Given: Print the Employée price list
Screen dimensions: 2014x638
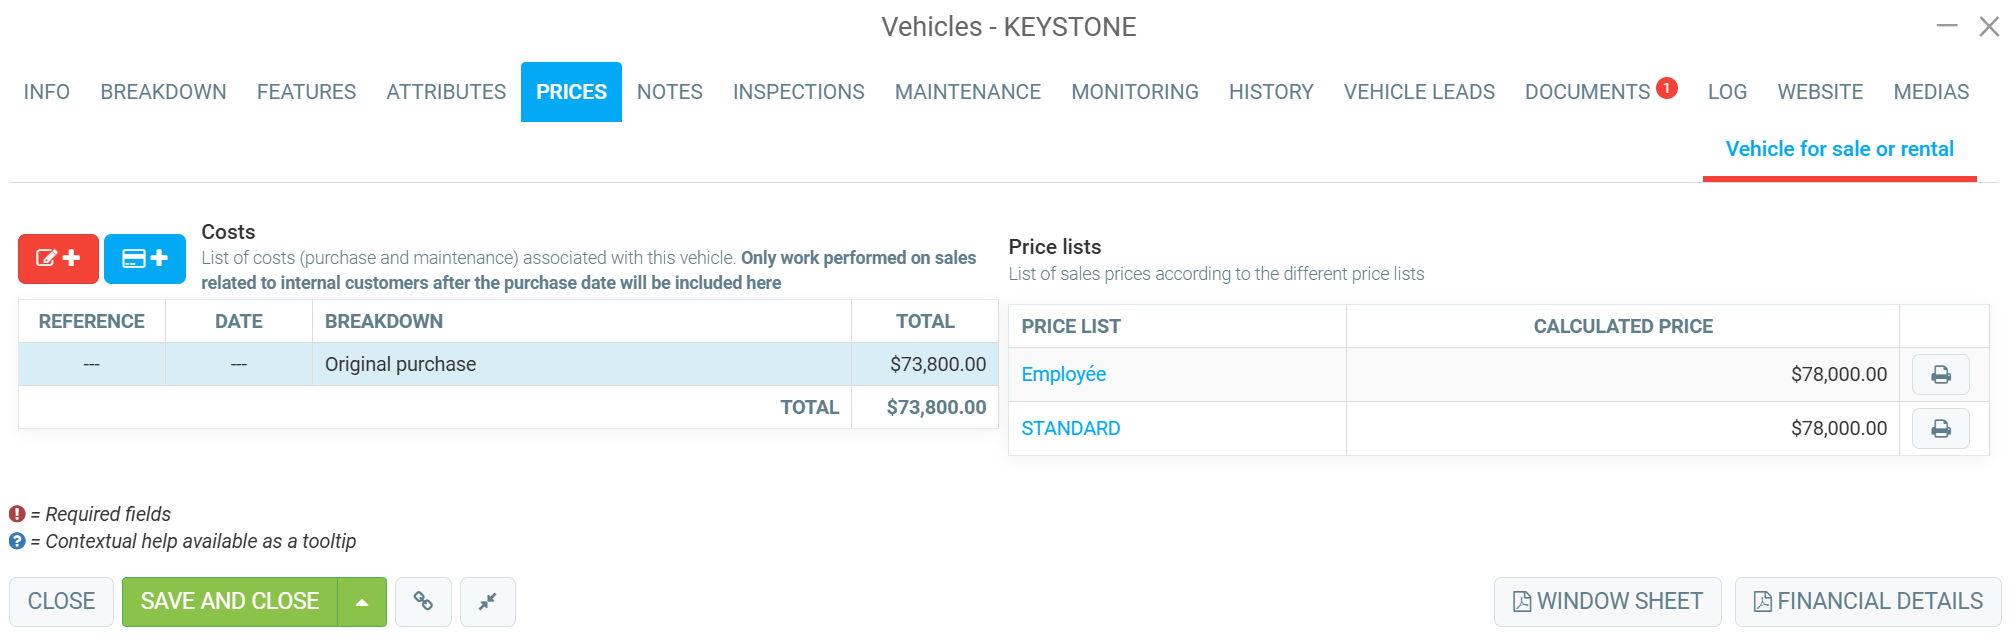Looking at the screenshot, I should (1940, 375).
